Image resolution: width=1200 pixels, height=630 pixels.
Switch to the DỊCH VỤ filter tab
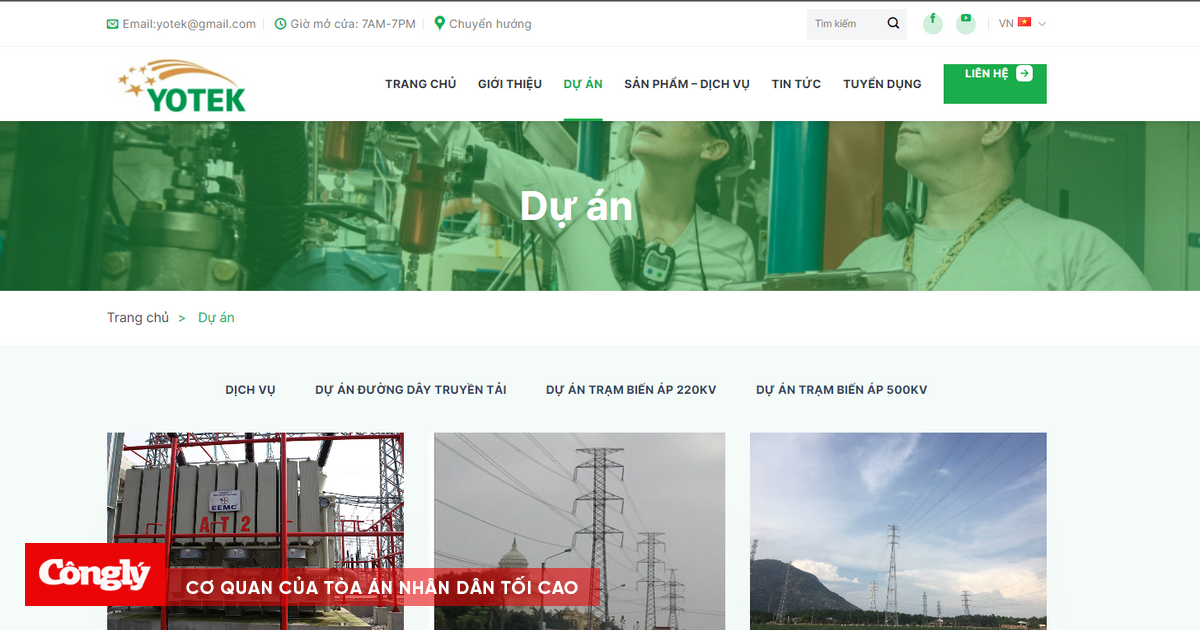pos(249,389)
